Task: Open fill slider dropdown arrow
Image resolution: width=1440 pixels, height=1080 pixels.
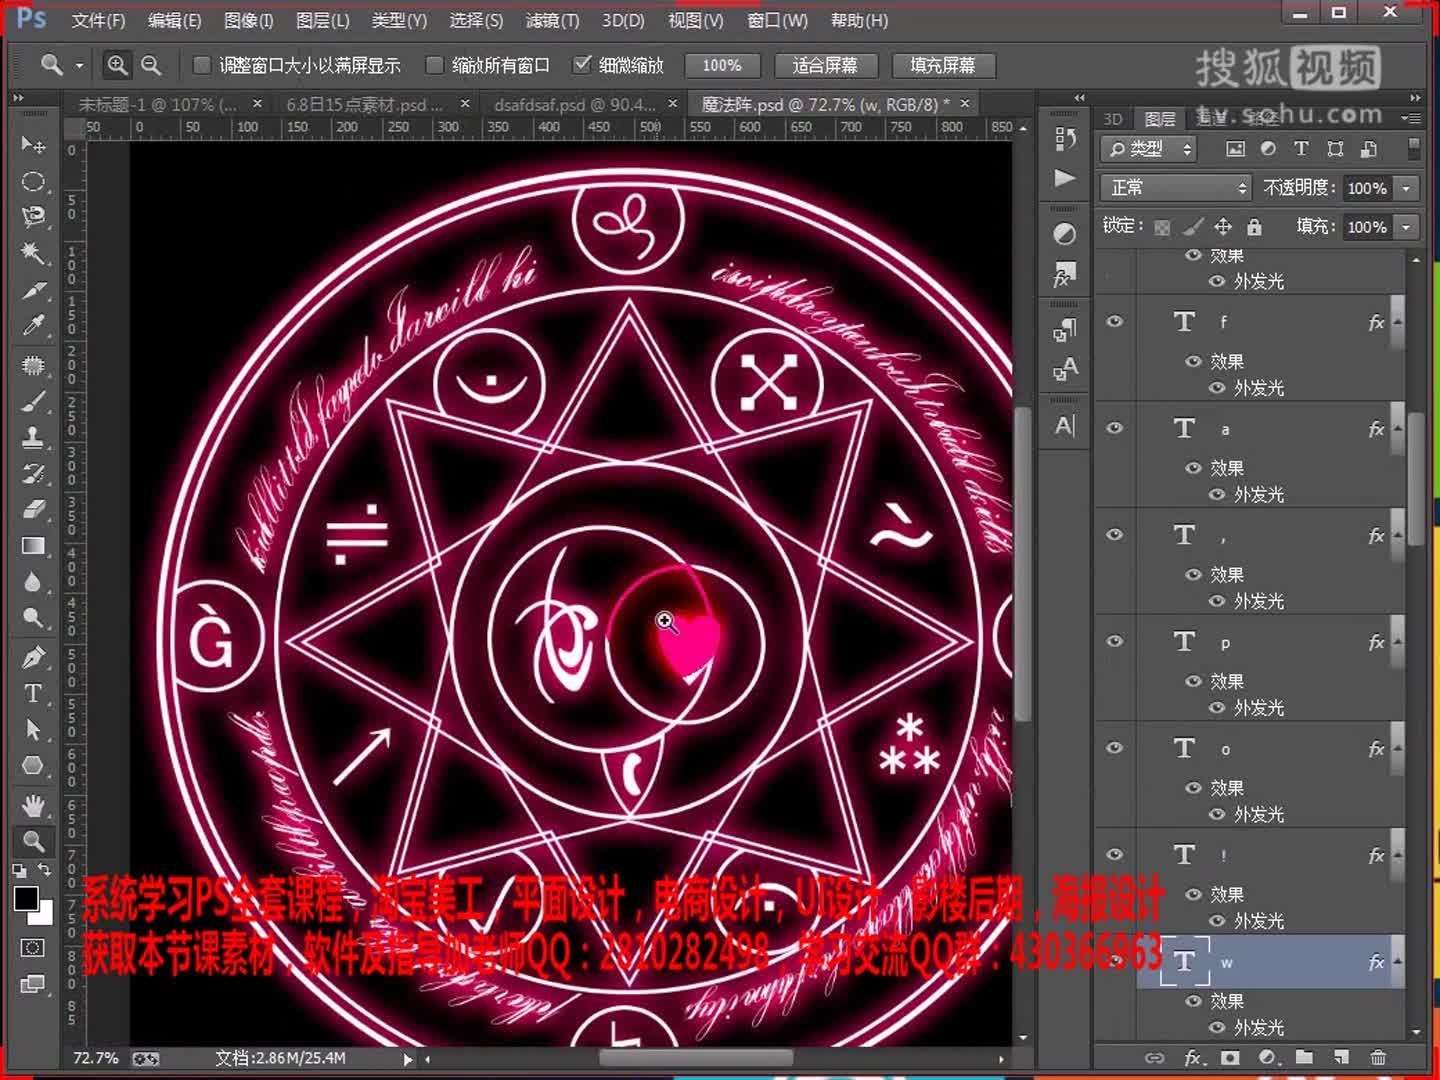Action: point(1406,227)
